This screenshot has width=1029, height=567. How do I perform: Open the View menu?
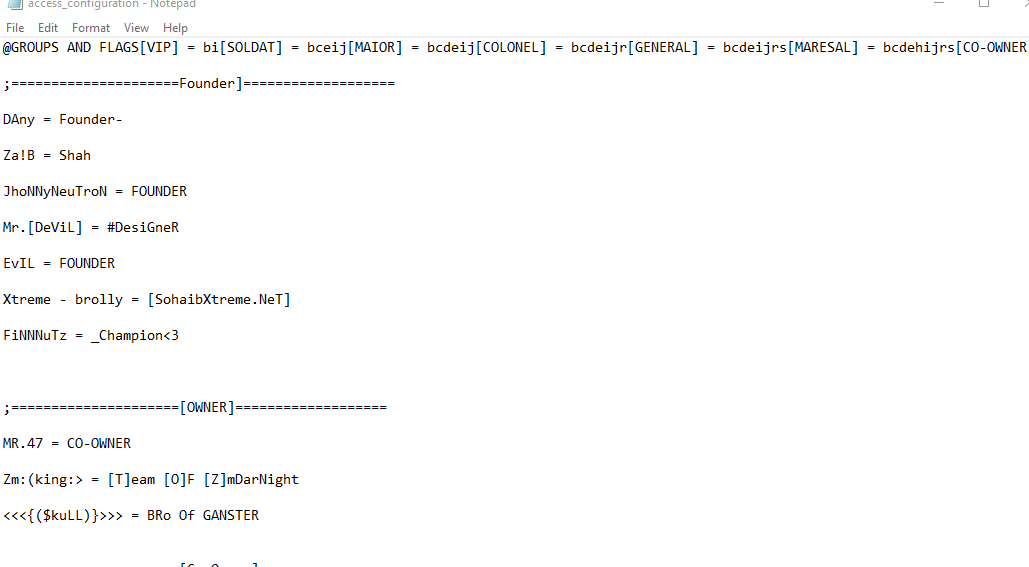coord(136,28)
